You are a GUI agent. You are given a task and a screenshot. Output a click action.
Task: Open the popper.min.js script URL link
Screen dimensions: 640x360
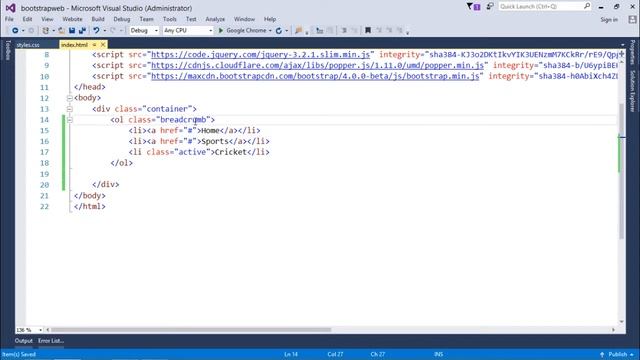(317, 65)
